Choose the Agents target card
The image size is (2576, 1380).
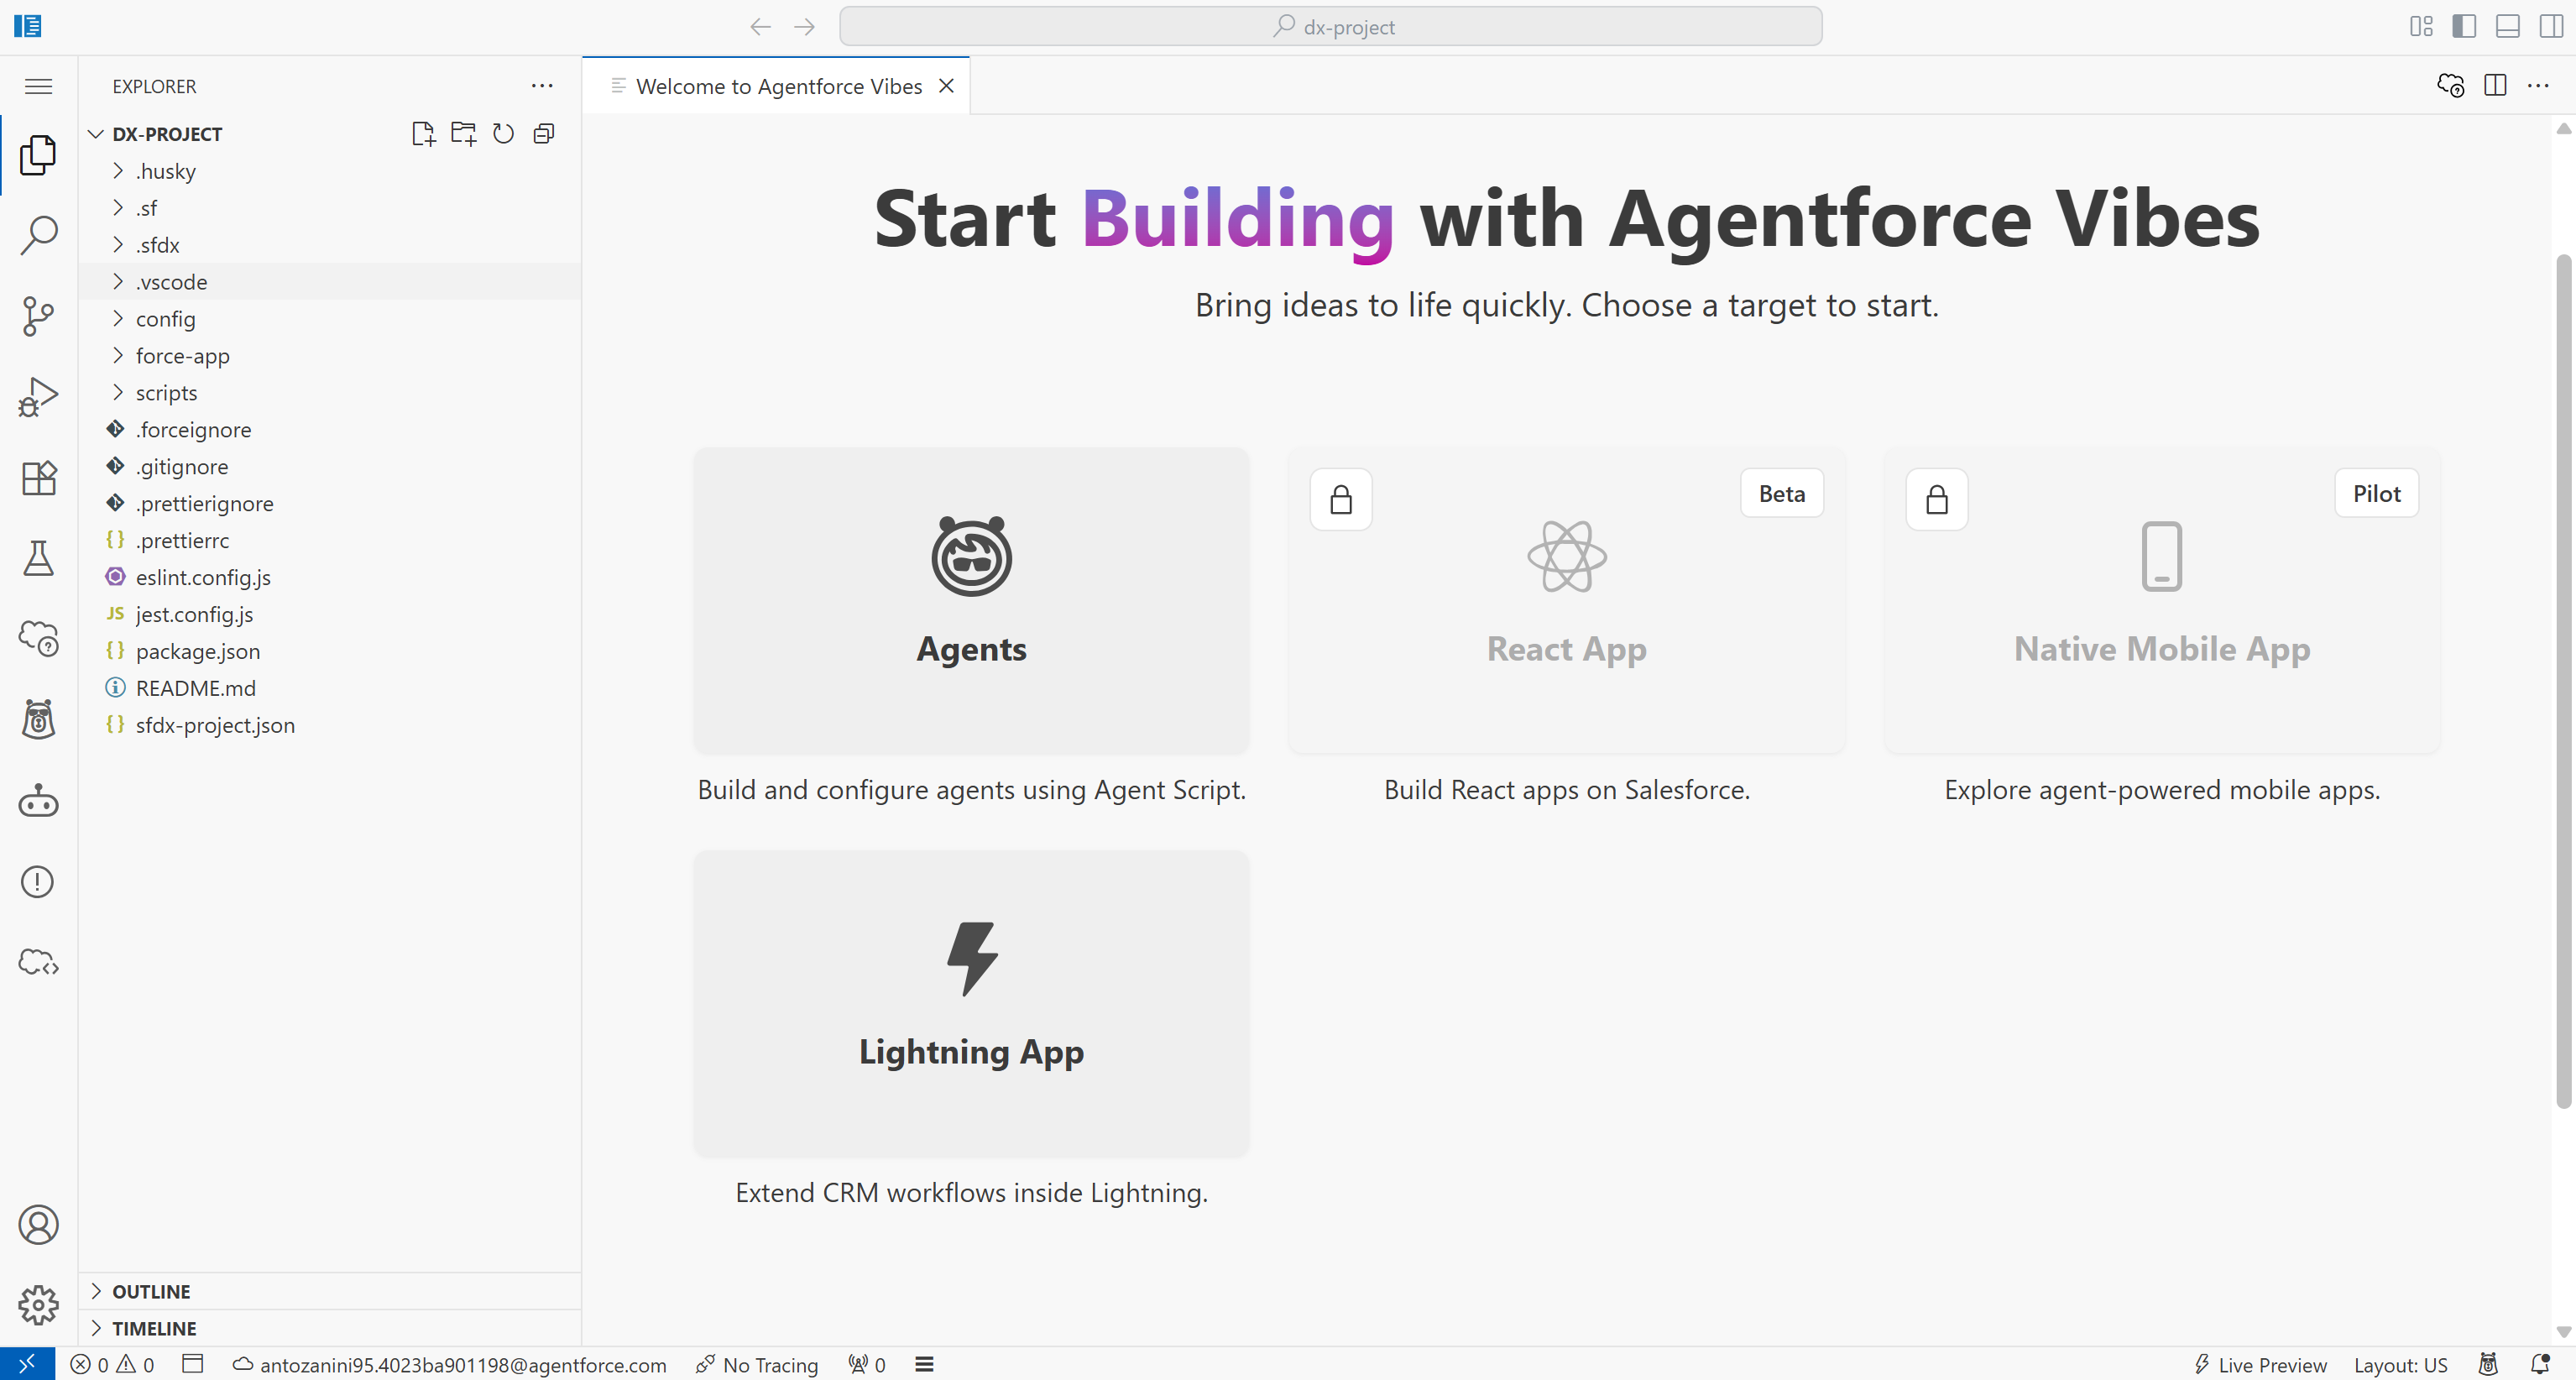(x=971, y=600)
